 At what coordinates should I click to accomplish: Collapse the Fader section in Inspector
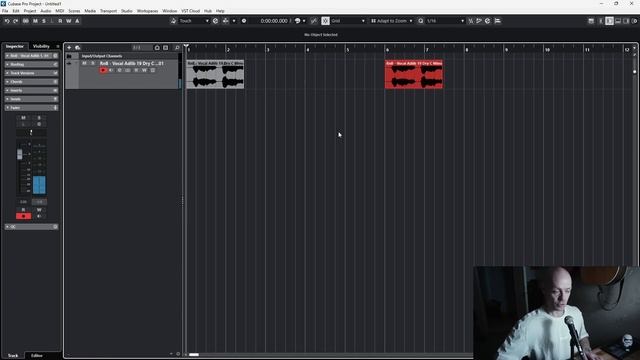(31, 108)
